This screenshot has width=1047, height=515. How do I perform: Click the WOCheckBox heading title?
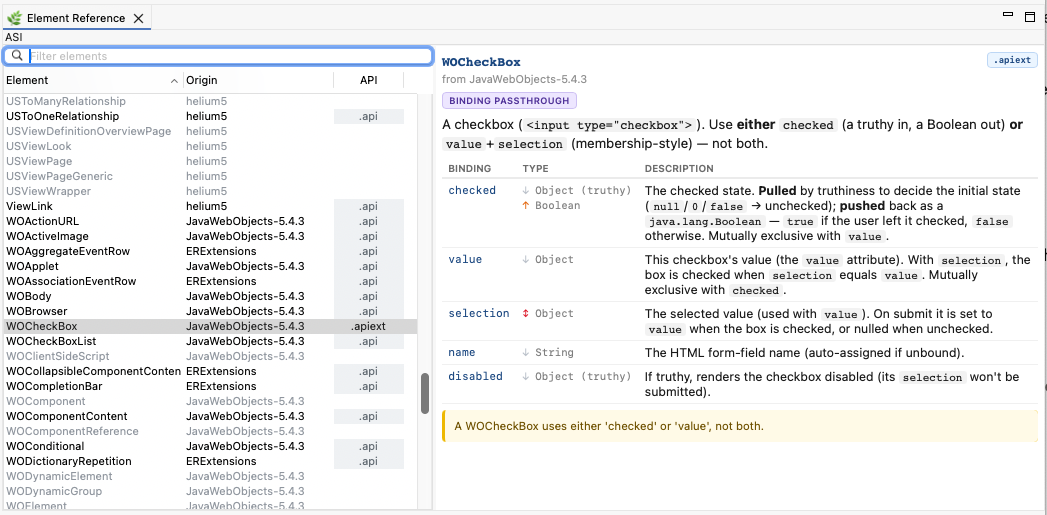[481, 62]
